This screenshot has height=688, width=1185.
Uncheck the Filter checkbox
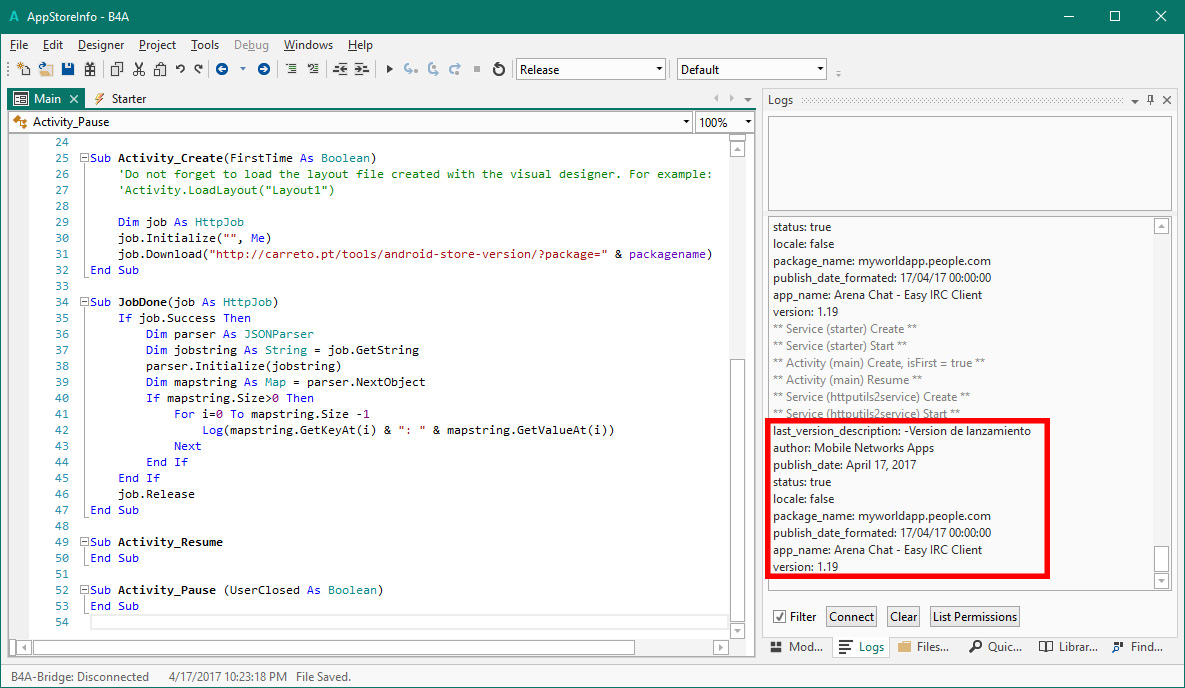coord(779,617)
